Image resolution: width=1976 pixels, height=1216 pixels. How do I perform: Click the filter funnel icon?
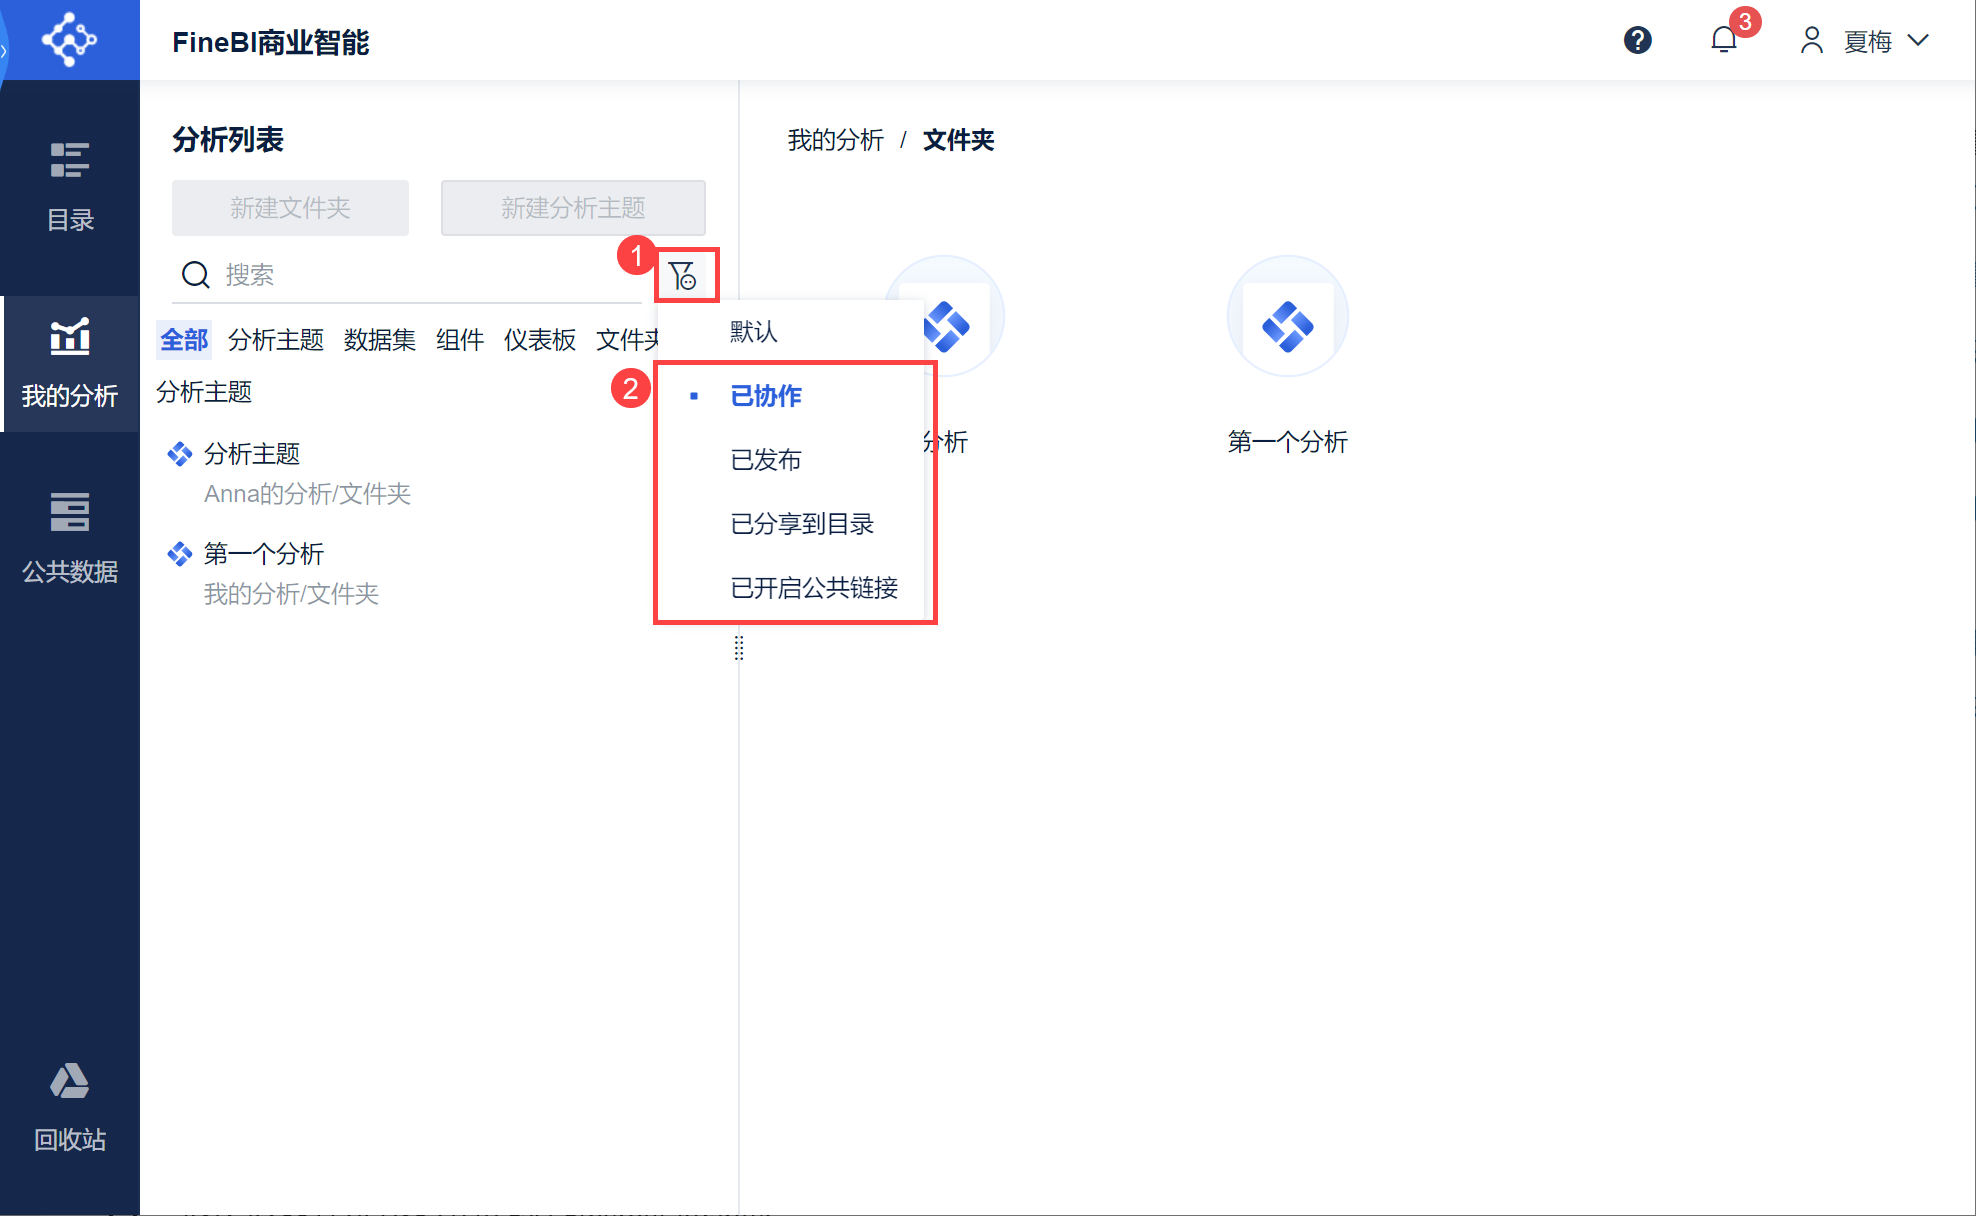684,276
